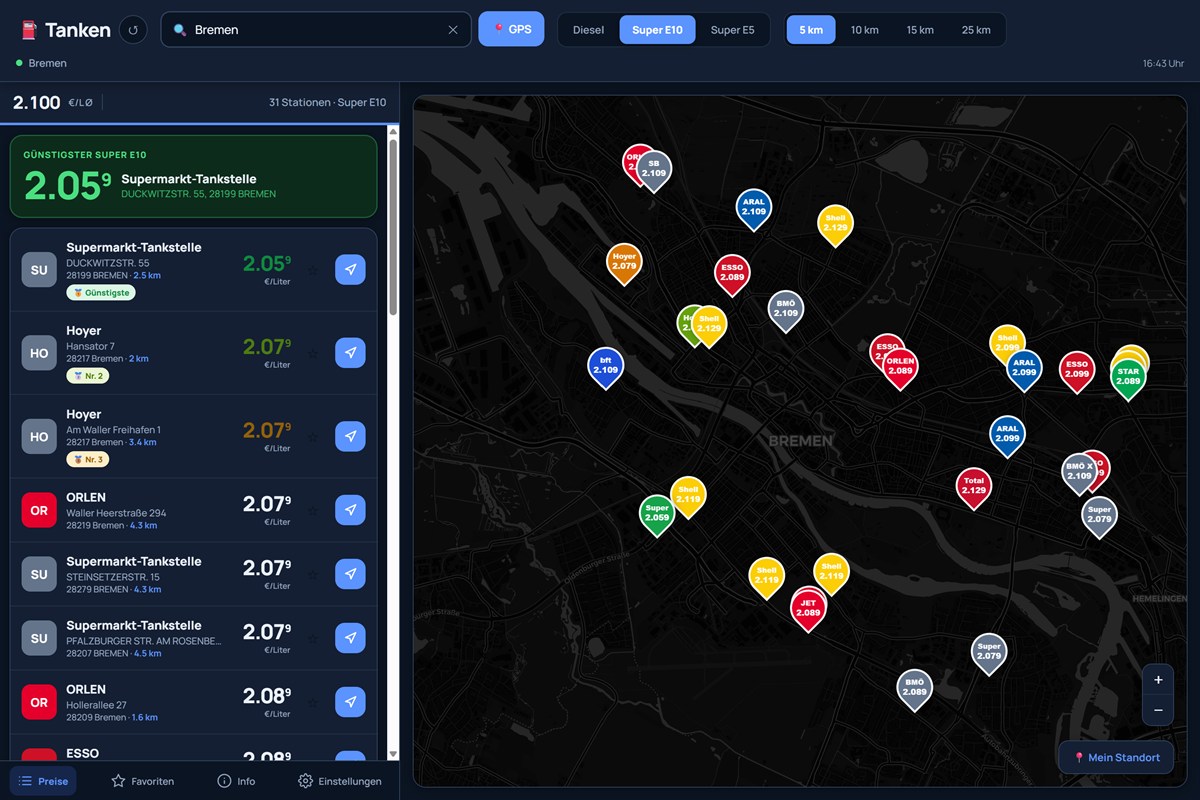Choose the 15 km radius
Viewport: 1200px width, 800px height.
pyautogui.click(x=920, y=30)
